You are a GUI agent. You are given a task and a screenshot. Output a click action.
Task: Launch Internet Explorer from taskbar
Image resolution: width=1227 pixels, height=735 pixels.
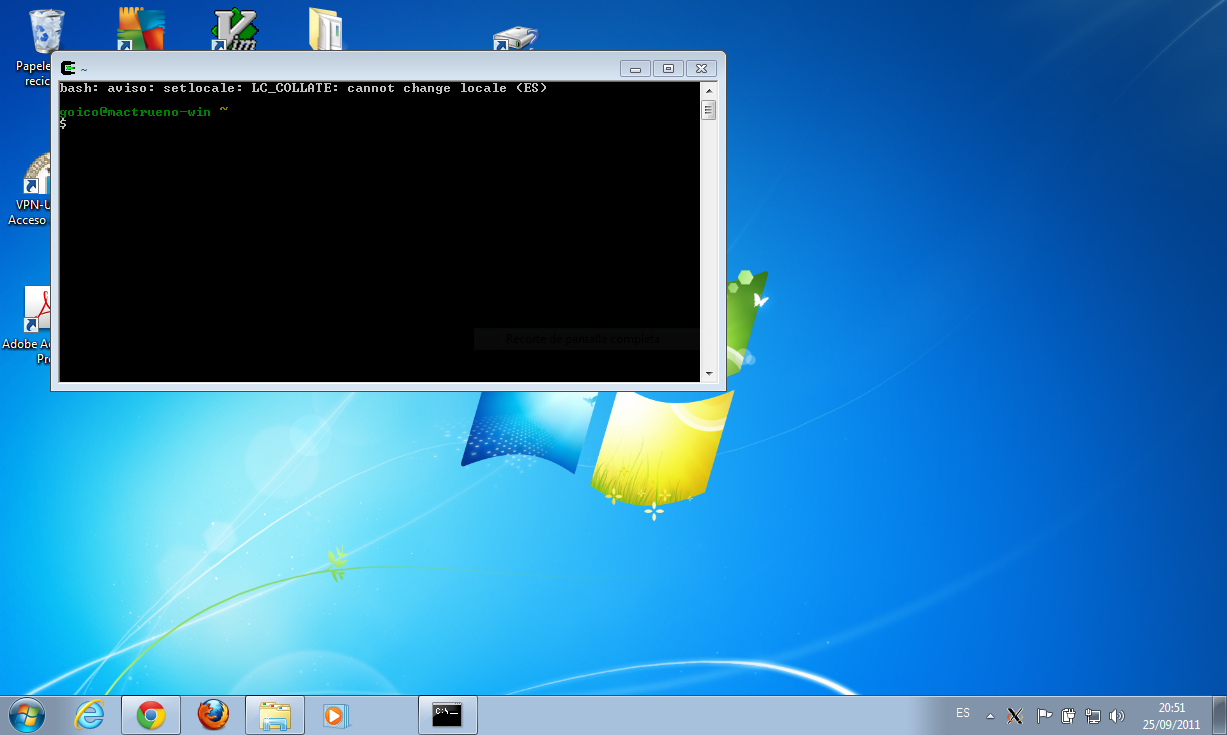90,714
